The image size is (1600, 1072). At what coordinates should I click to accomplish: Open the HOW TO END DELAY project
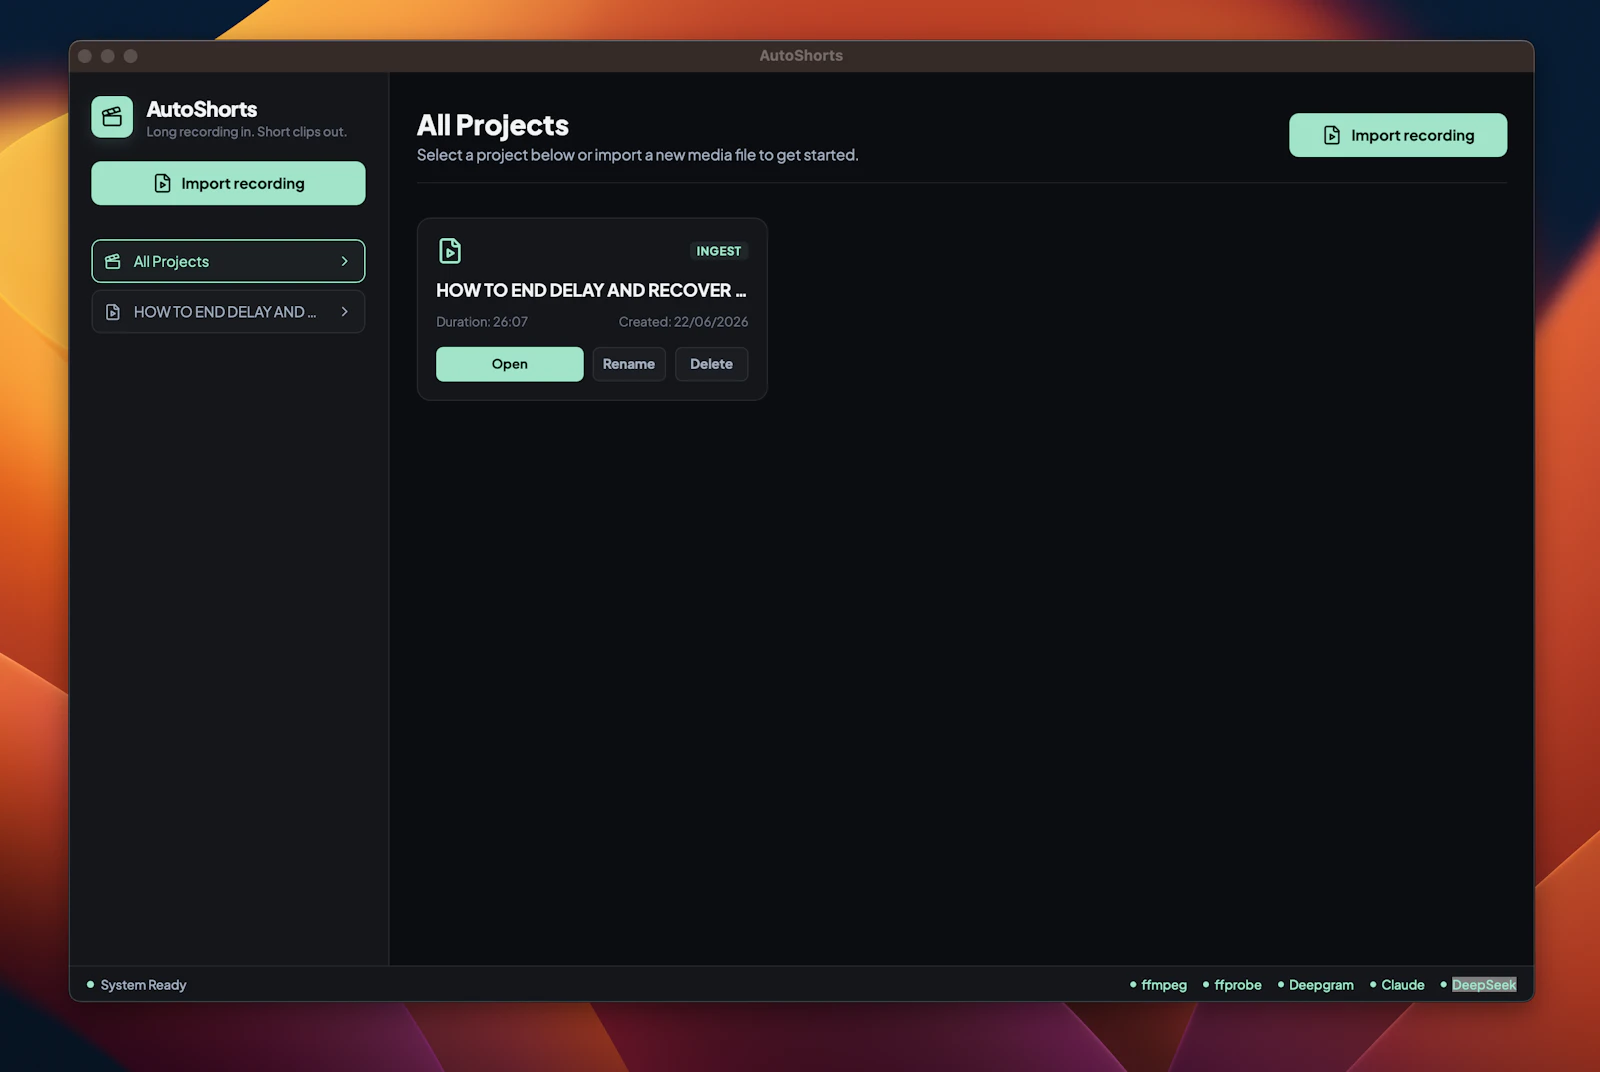coord(509,364)
